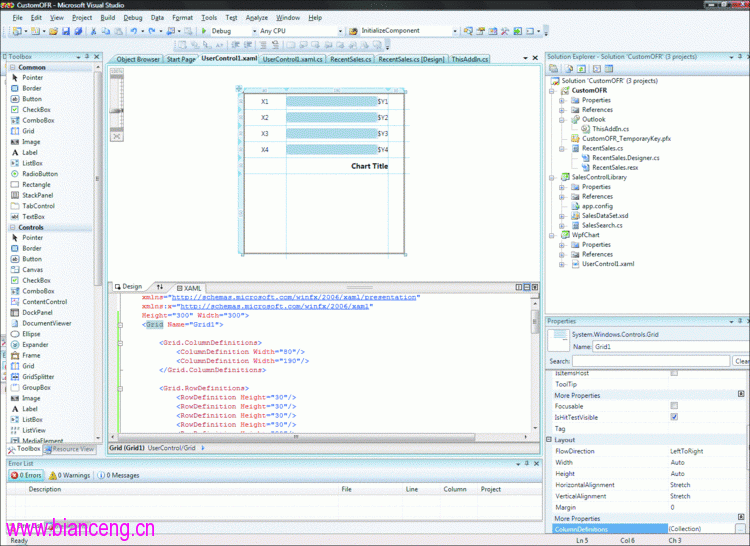Image resolution: width=750 pixels, height=546 pixels.
Task: Click the Copy icon in the toolbar
Action: click(106, 31)
